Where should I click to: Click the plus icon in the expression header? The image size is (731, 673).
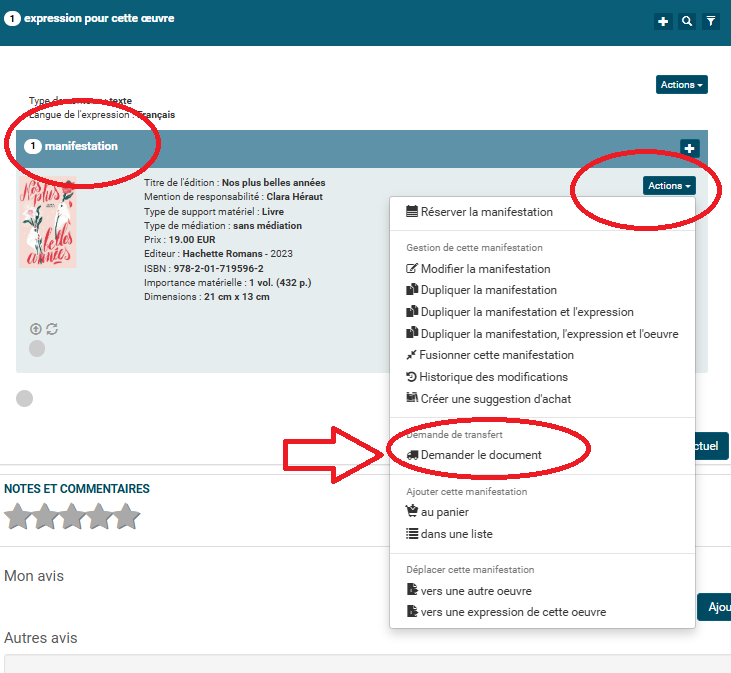tap(663, 21)
